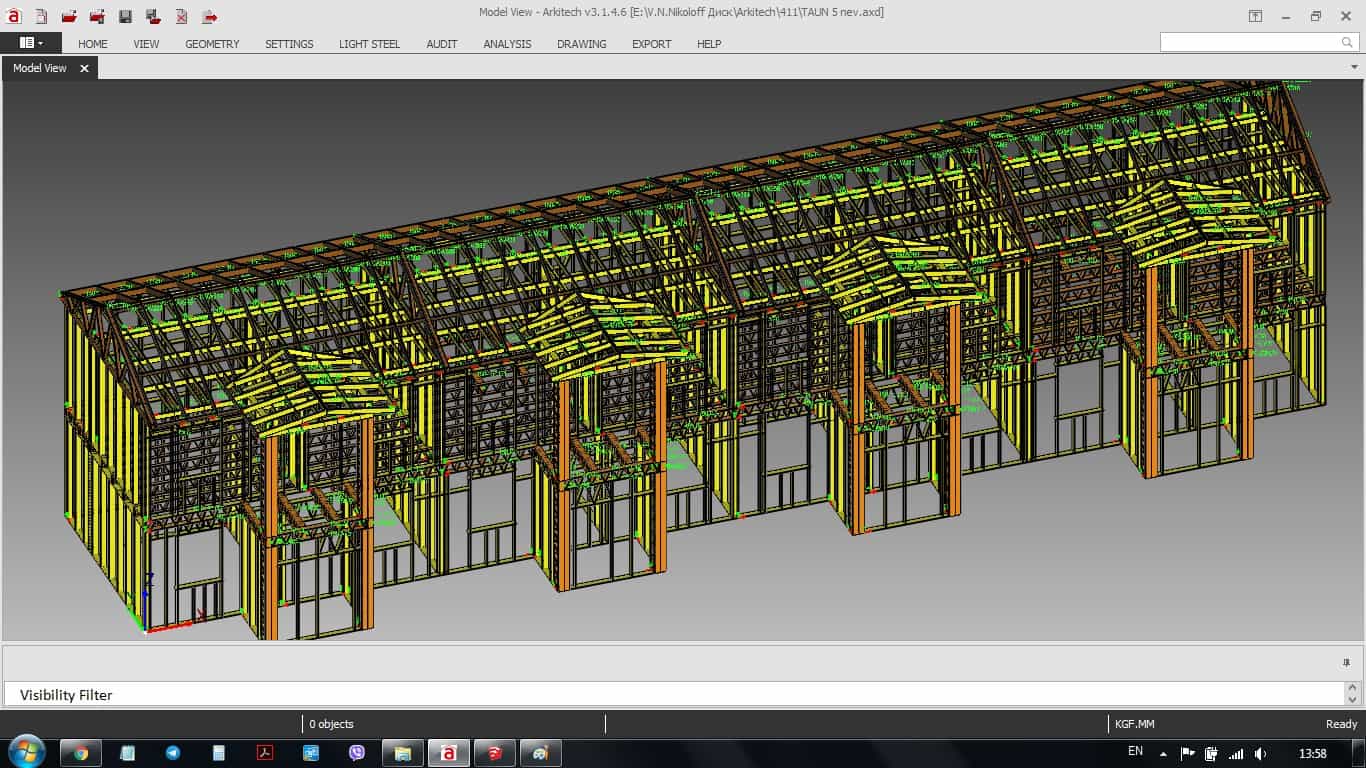Image resolution: width=1366 pixels, height=768 pixels.
Task: Expand the document tab list arrow
Action: pos(1354,67)
